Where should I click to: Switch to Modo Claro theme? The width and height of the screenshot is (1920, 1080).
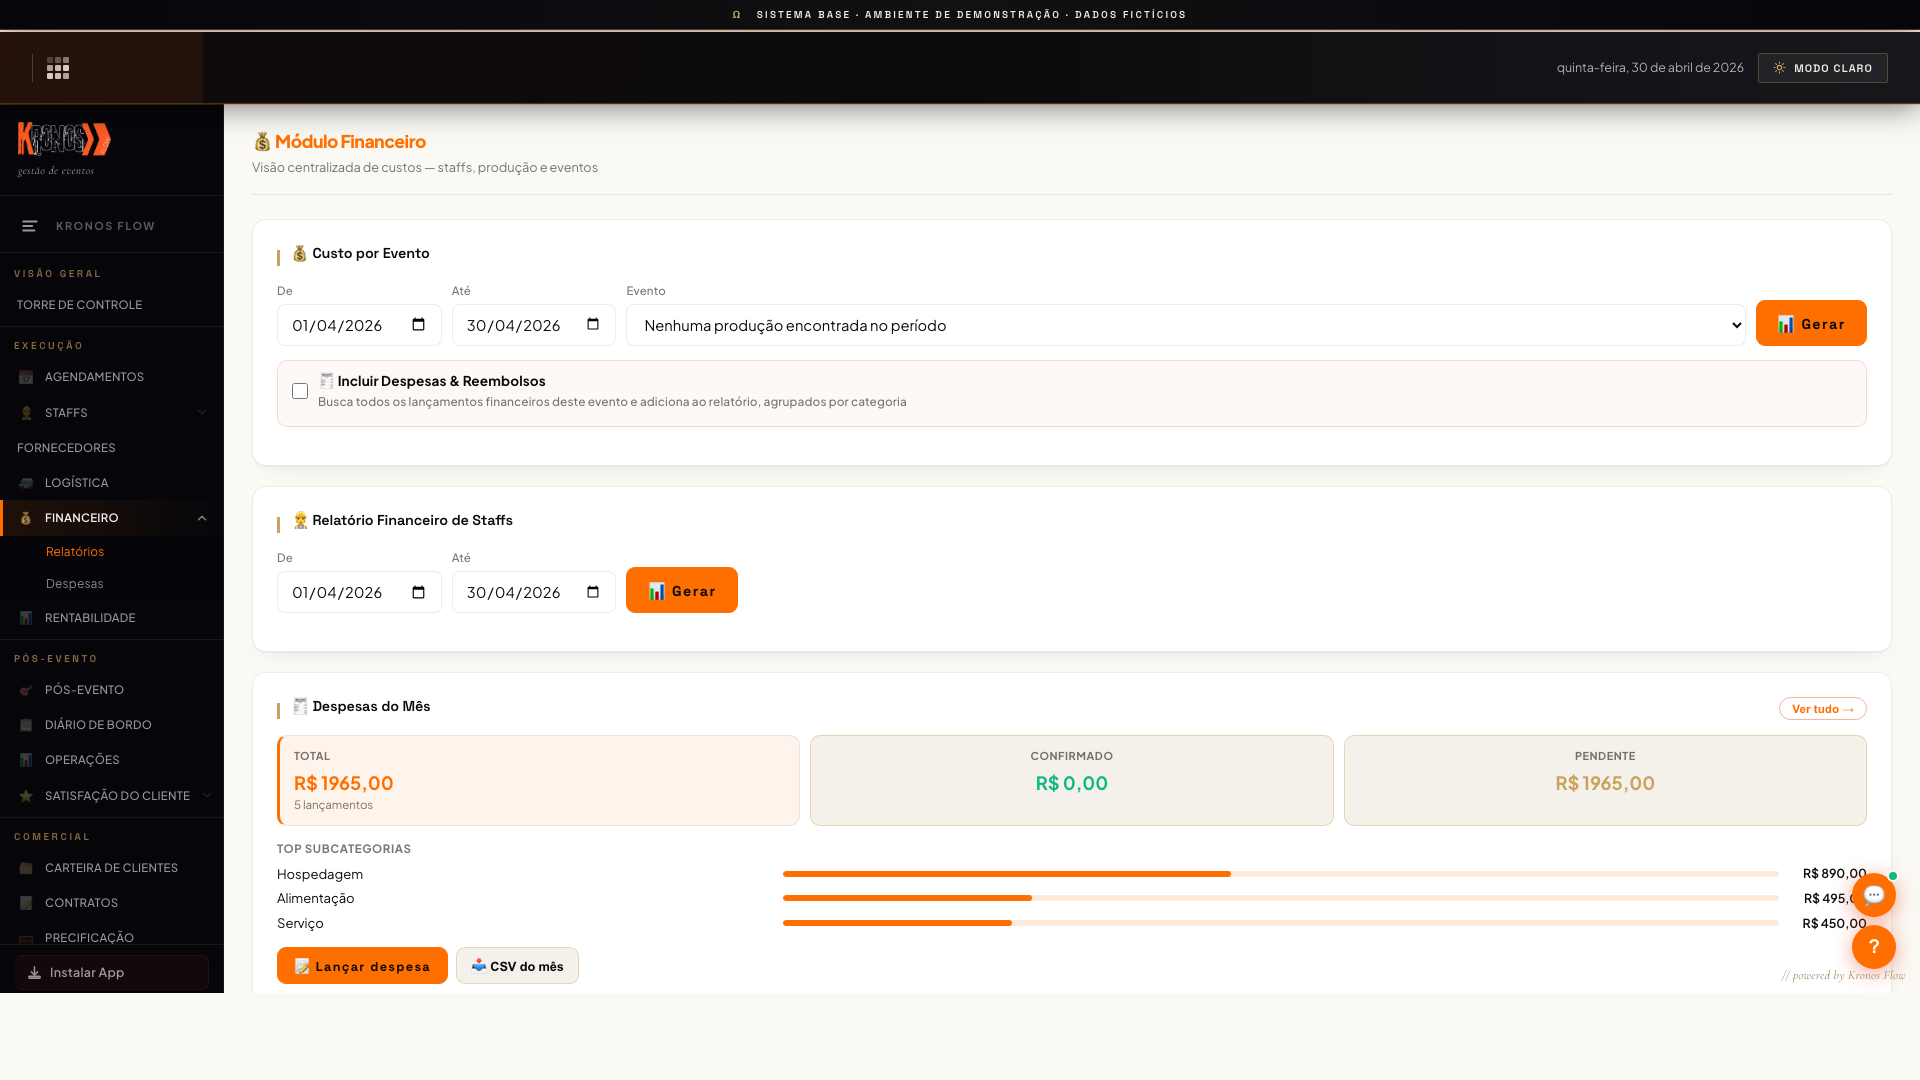coord(1822,68)
